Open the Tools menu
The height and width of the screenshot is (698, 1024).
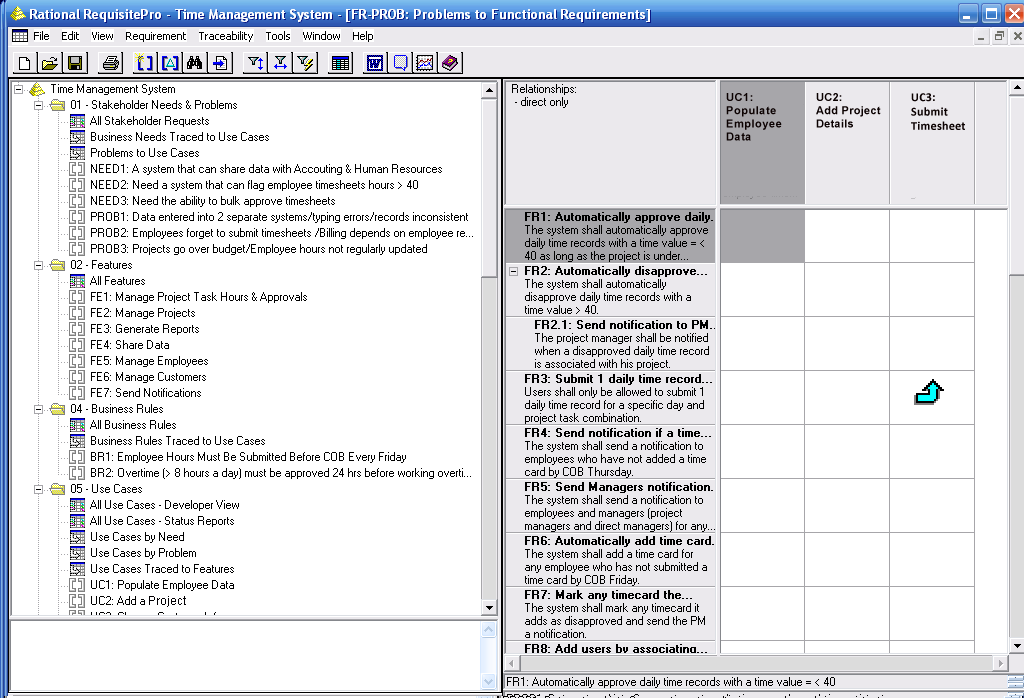coord(278,36)
